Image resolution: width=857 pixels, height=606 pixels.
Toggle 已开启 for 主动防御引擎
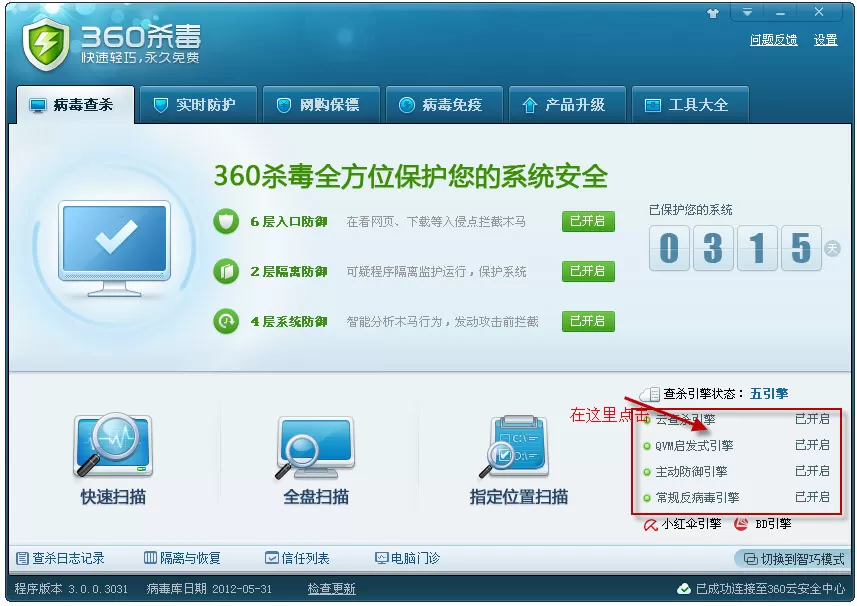tap(812, 471)
